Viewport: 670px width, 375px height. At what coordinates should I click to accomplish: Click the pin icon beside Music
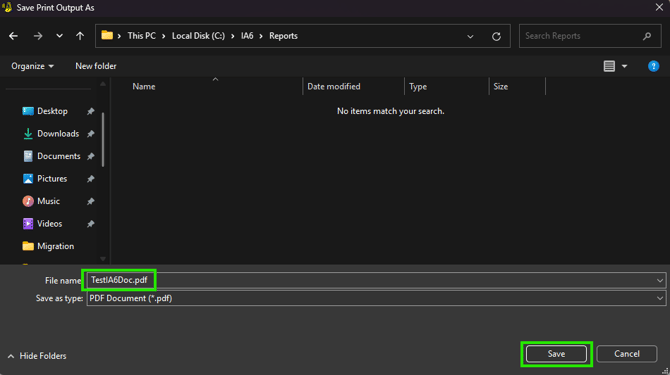pyautogui.click(x=91, y=202)
